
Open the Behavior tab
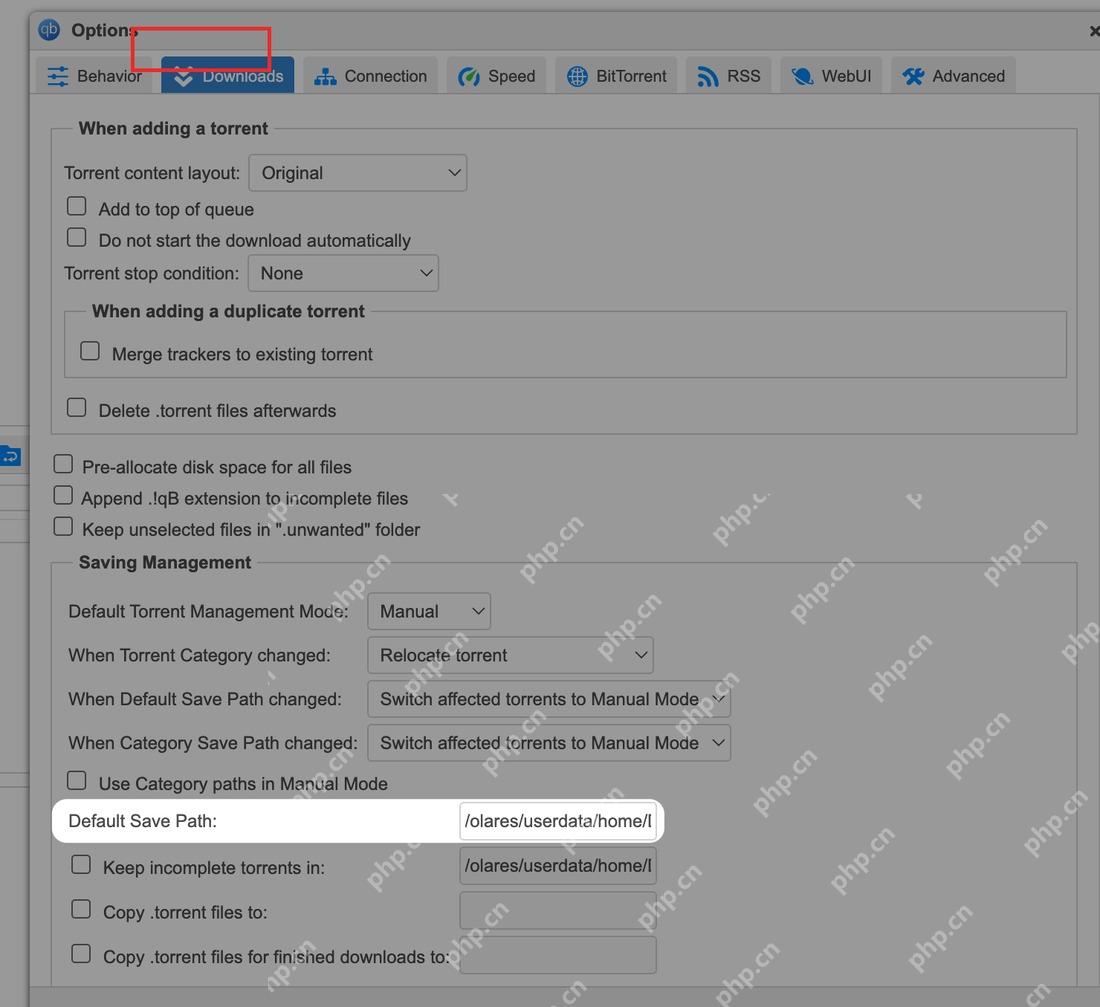(95, 75)
